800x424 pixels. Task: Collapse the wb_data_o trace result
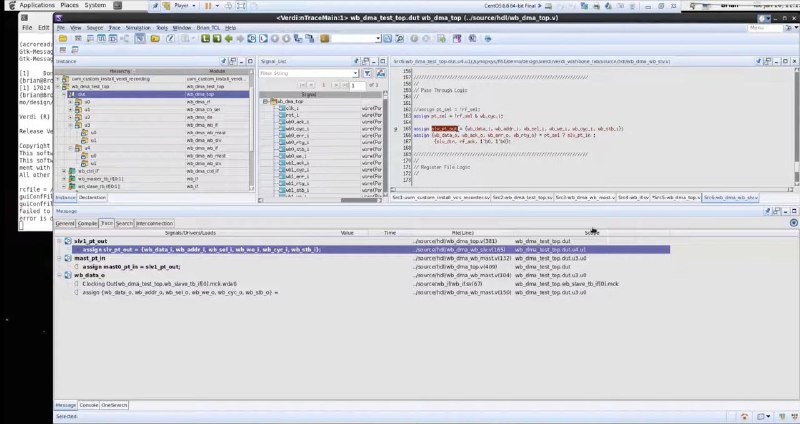tap(59, 275)
